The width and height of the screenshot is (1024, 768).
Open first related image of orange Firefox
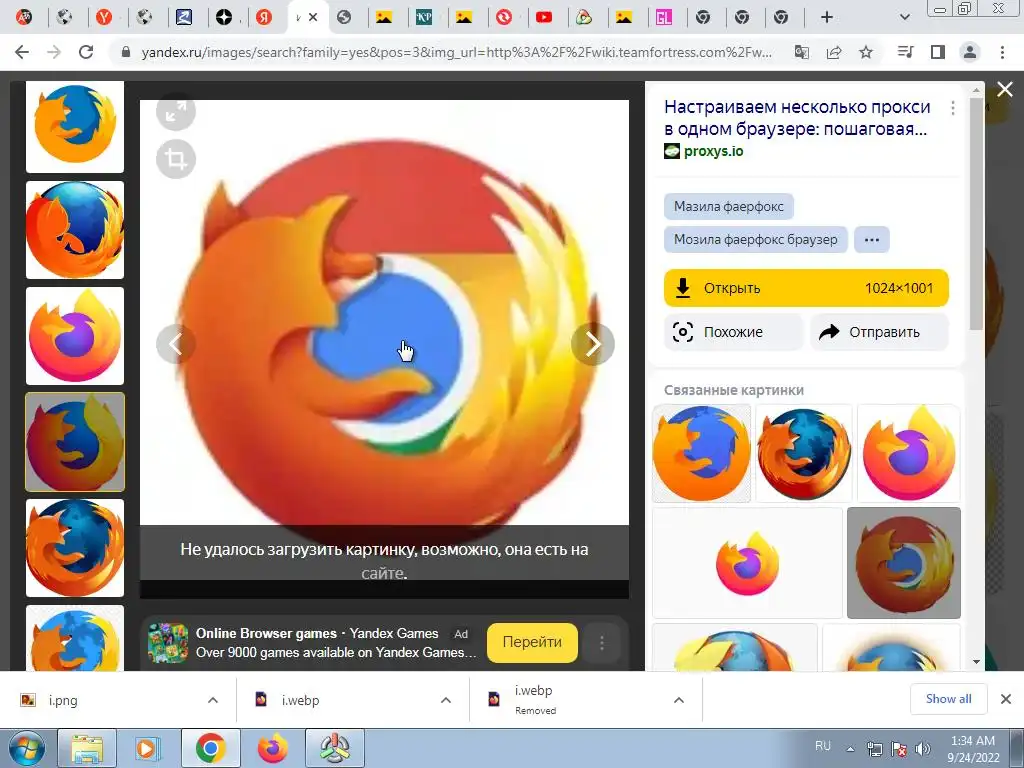pyautogui.click(x=702, y=453)
